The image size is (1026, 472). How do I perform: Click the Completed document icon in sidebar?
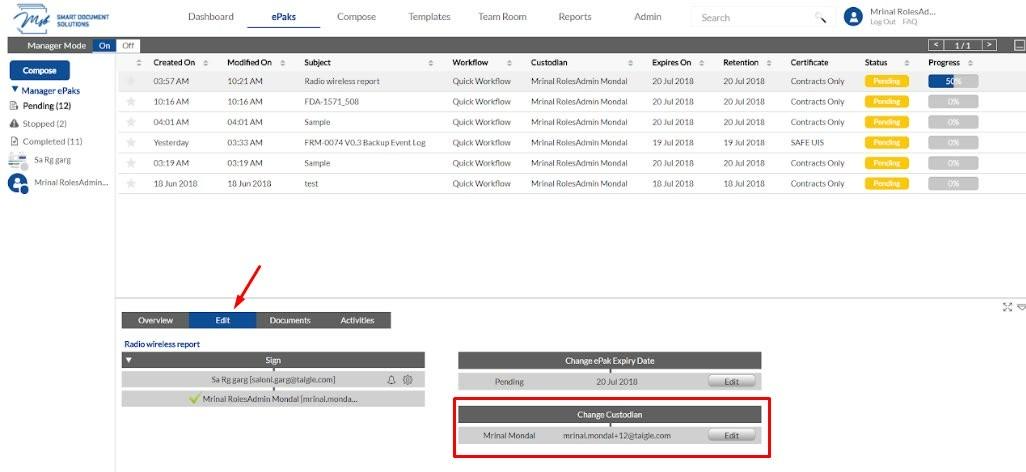point(14,141)
